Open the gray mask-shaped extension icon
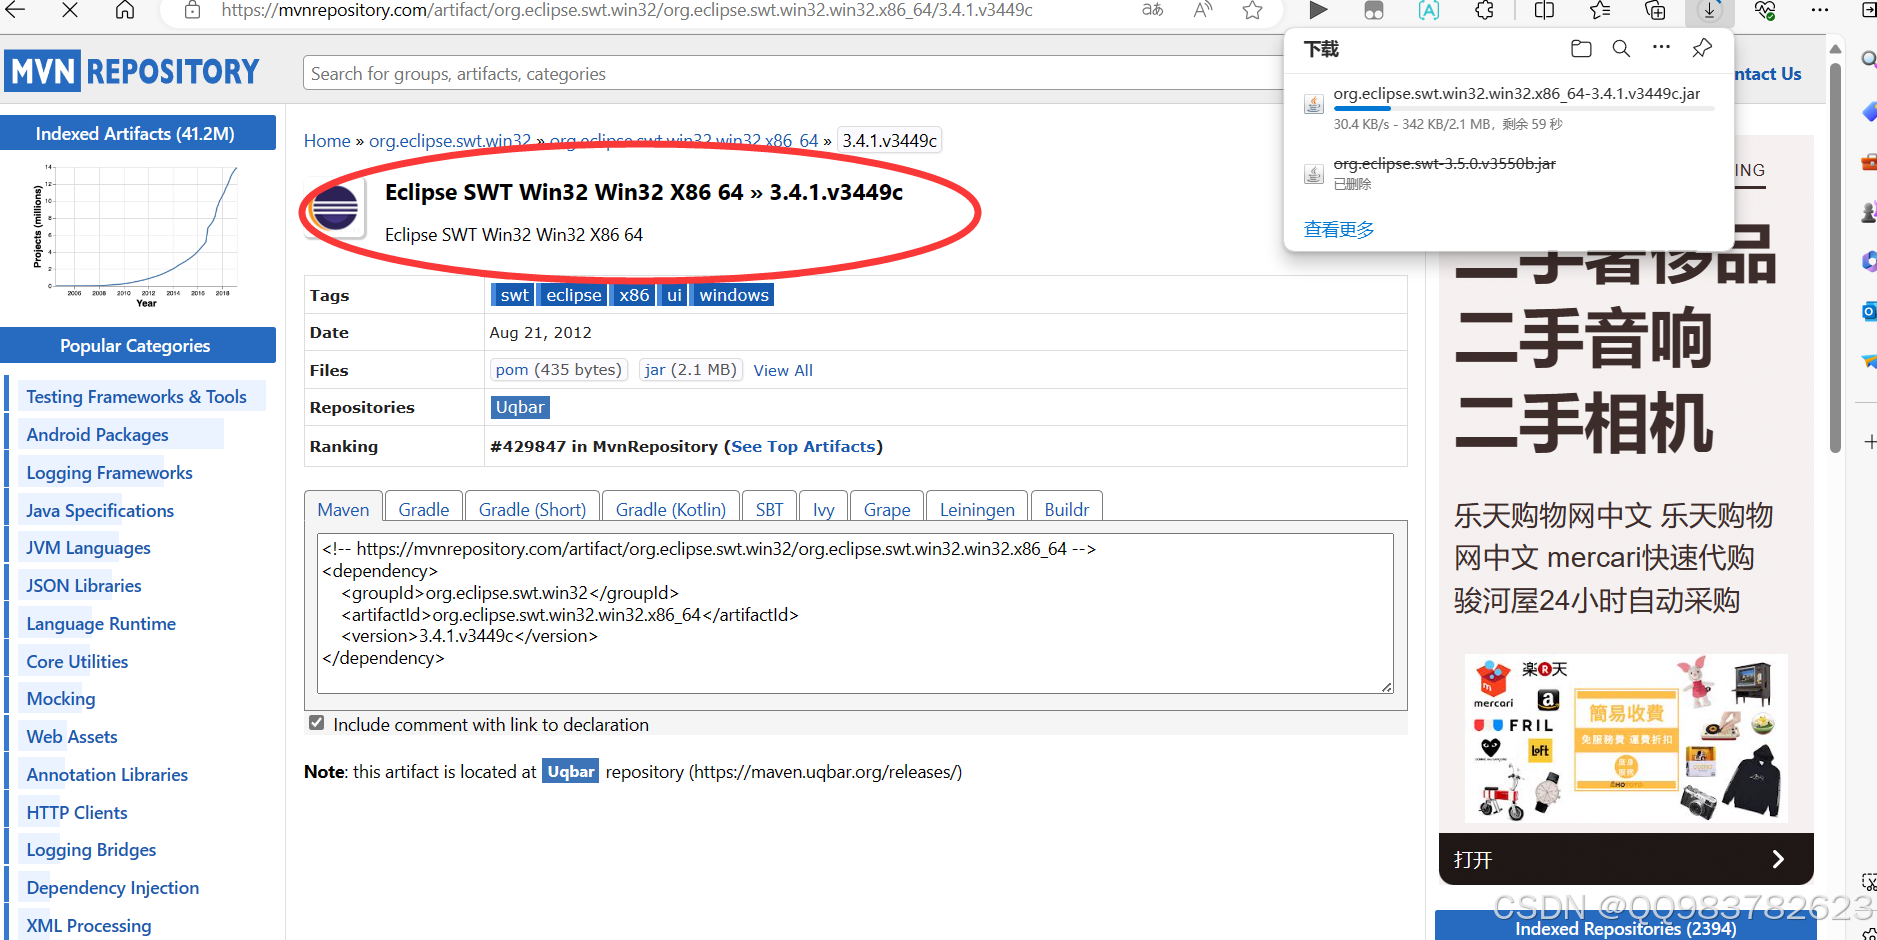 [x=1374, y=10]
